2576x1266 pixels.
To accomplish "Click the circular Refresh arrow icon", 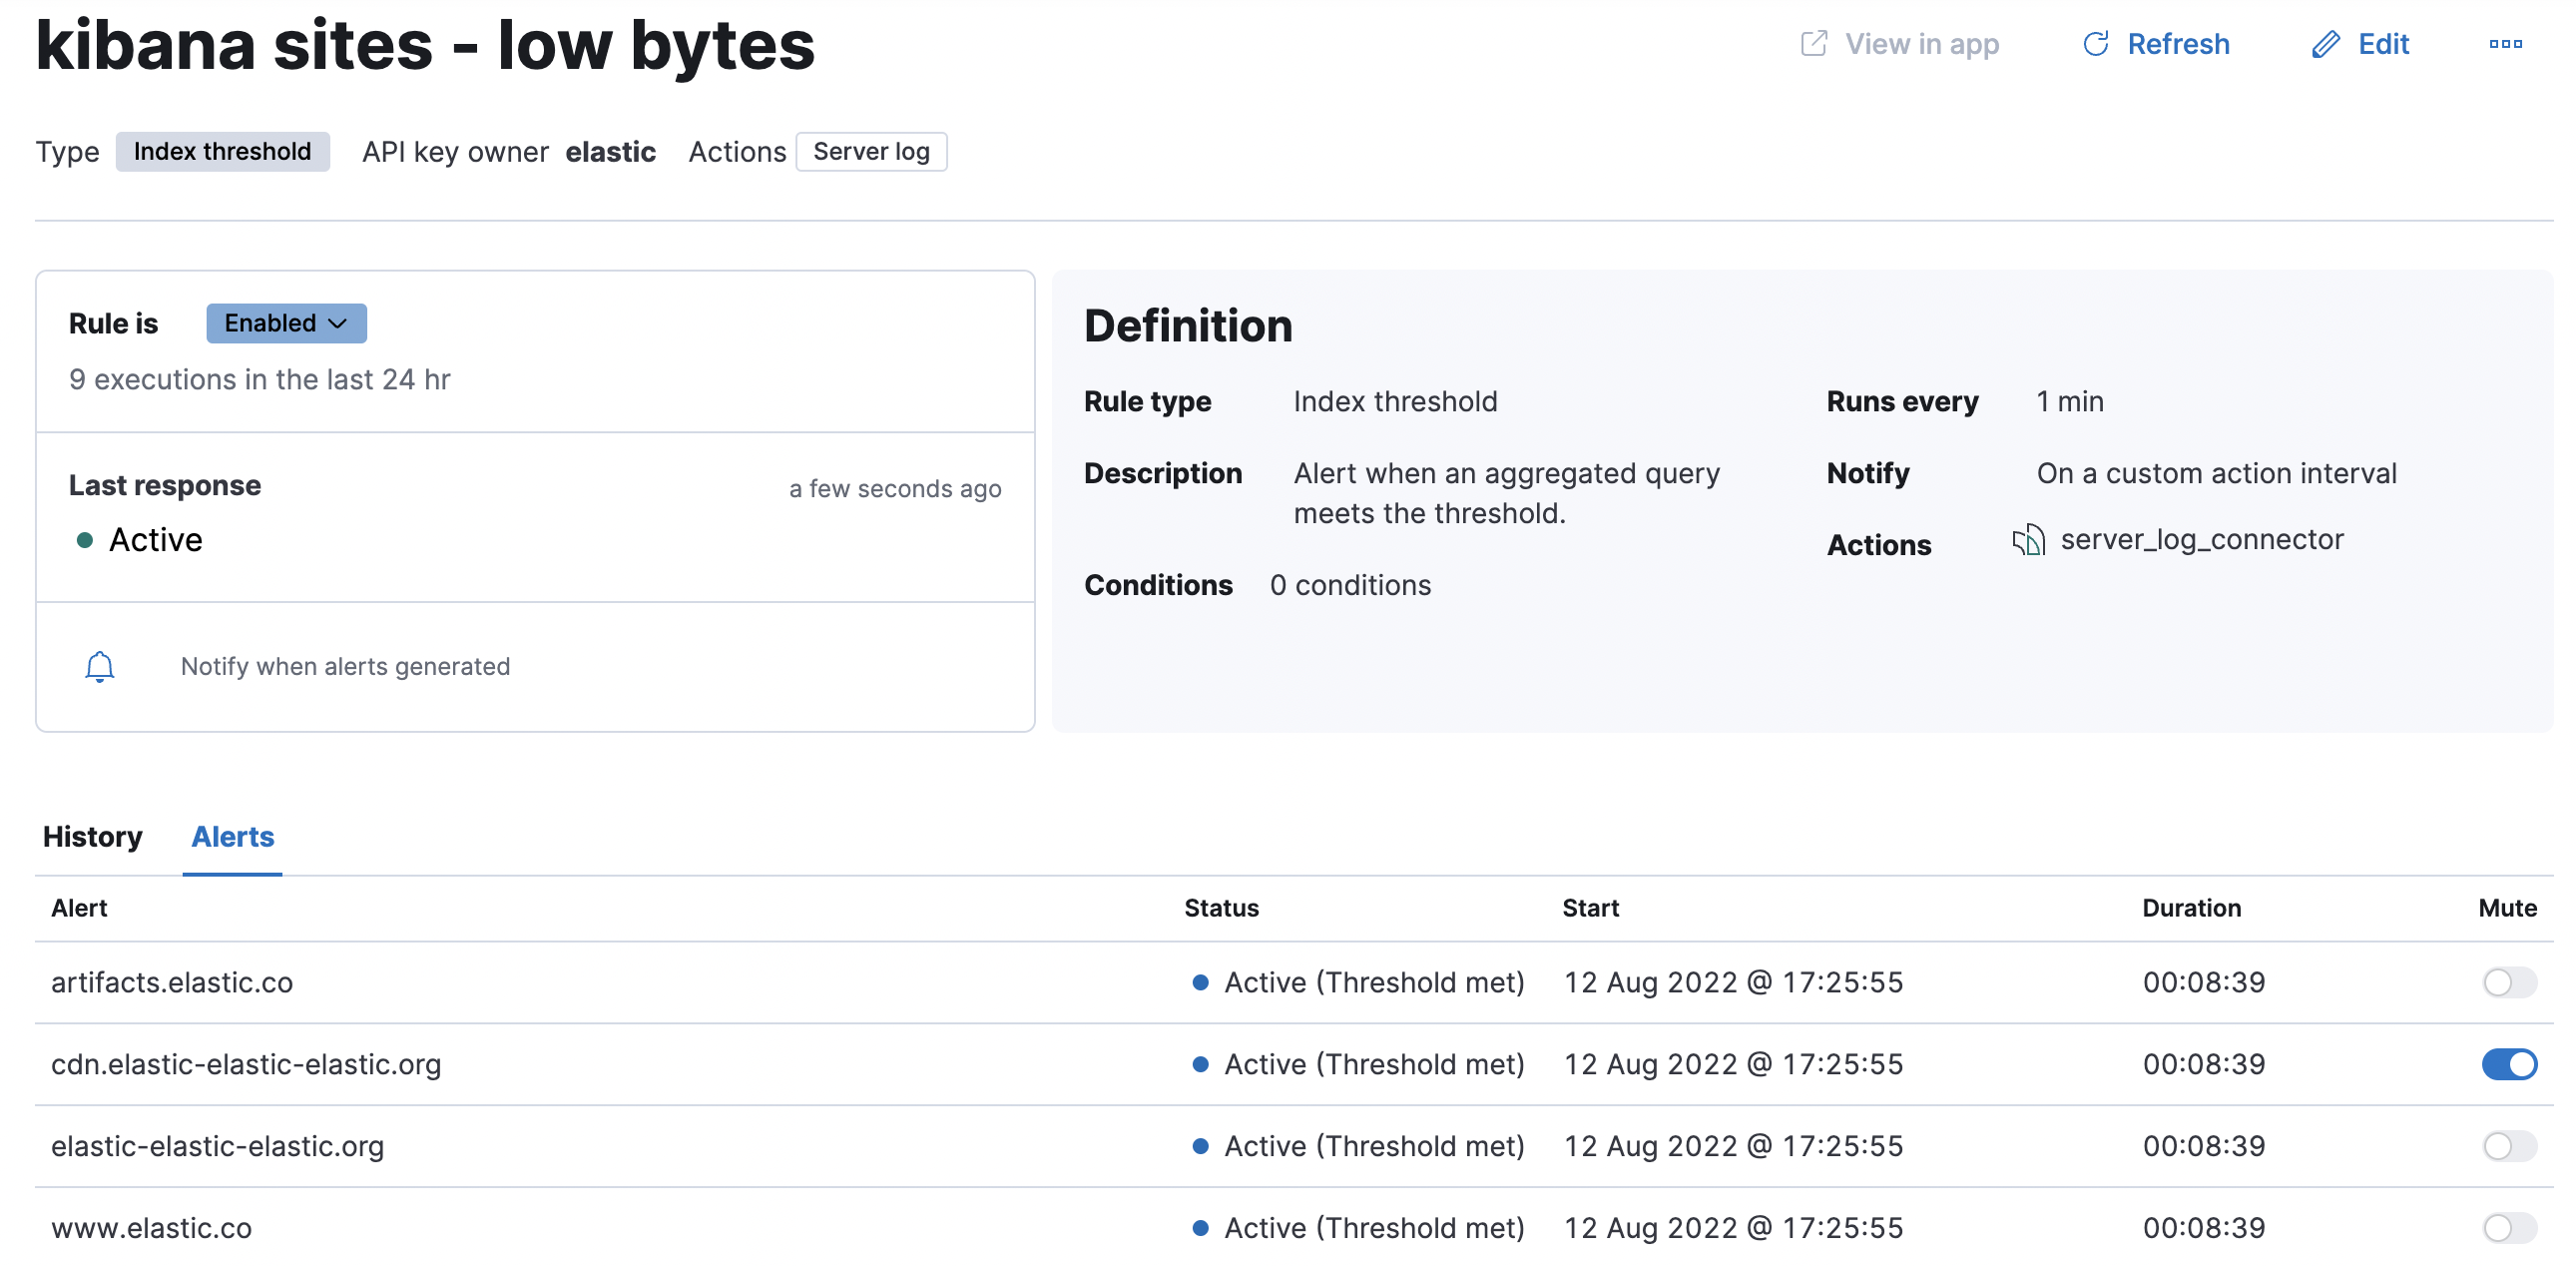I will 2095,44.
